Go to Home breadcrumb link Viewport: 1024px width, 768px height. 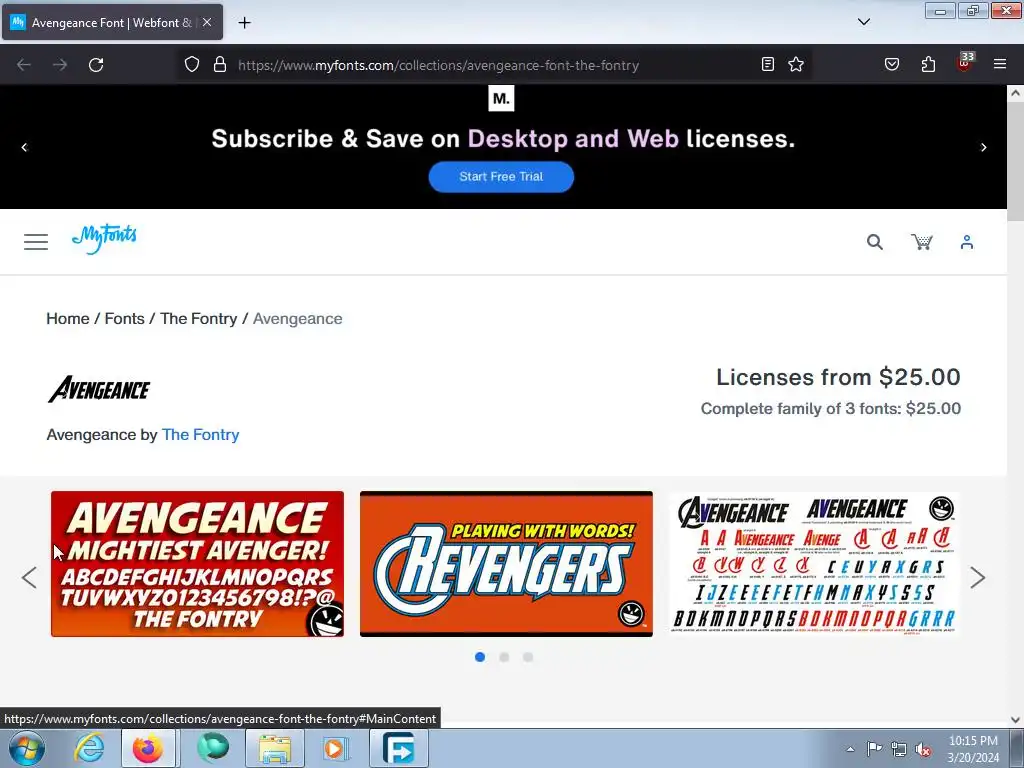click(x=68, y=319)
